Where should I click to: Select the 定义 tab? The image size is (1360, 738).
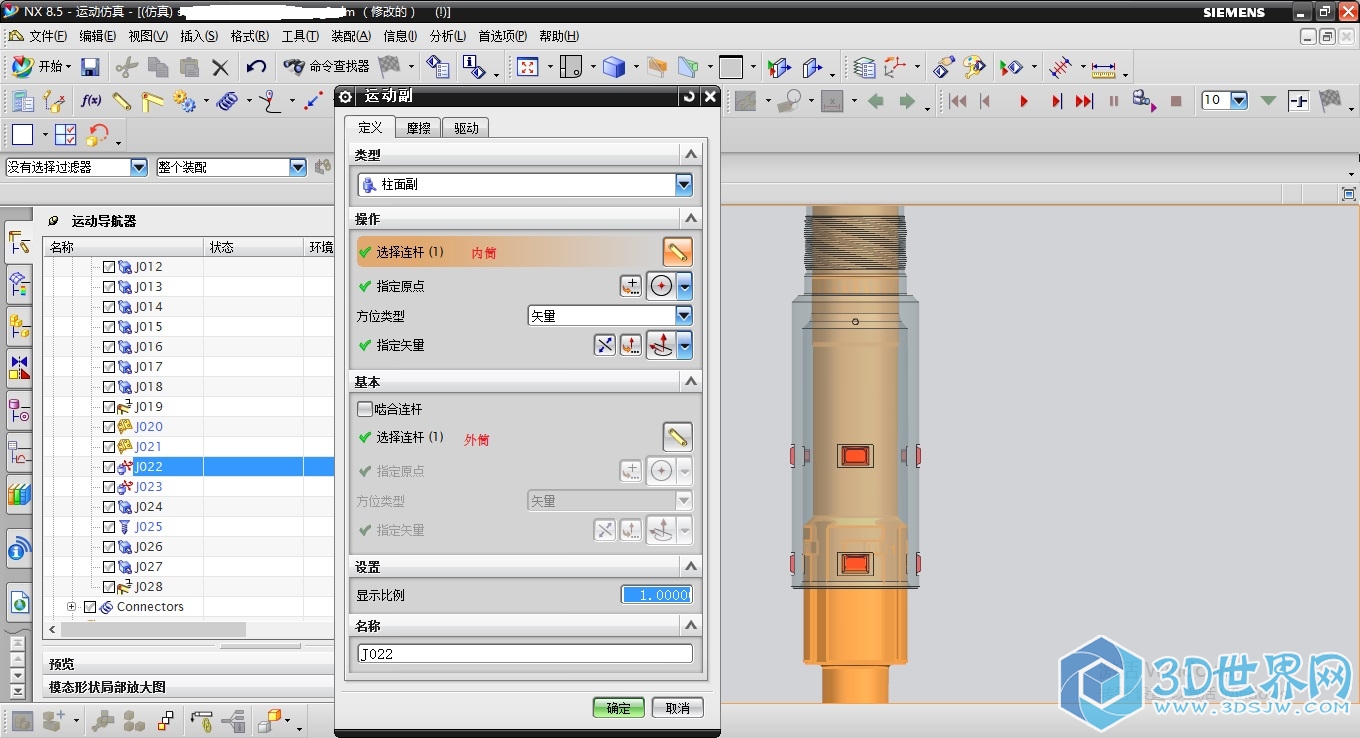(369, 127)
